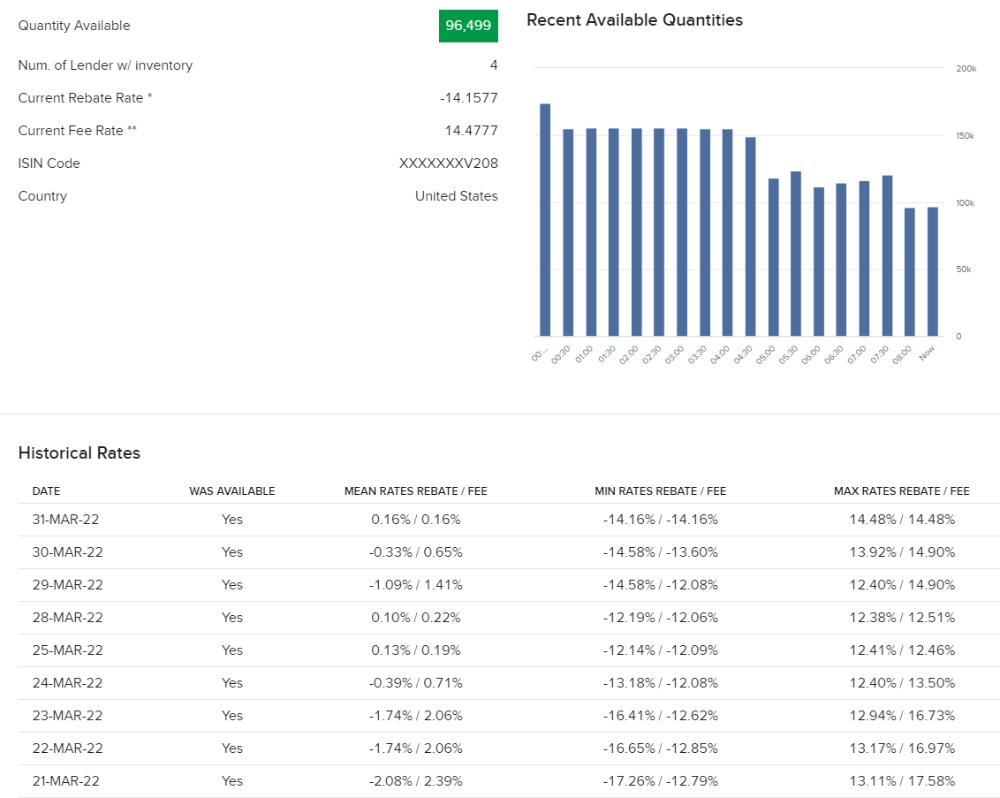The image size is (1000, 798).
Task: Click the MIN RATES REBATE / FEE header
Action: click(x=660, y=491)
